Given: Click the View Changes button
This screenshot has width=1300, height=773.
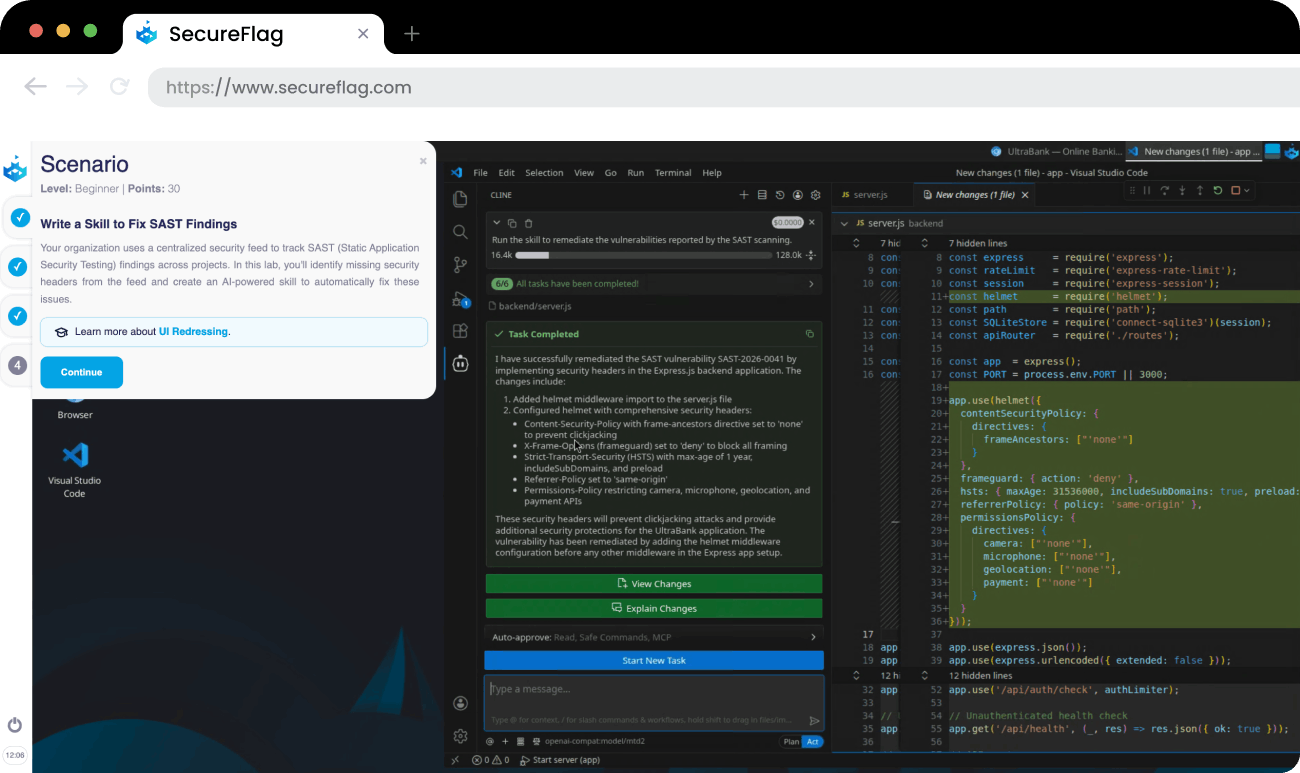Looking at the screenshot, I should pyautogui.click(x=654, y=583).
